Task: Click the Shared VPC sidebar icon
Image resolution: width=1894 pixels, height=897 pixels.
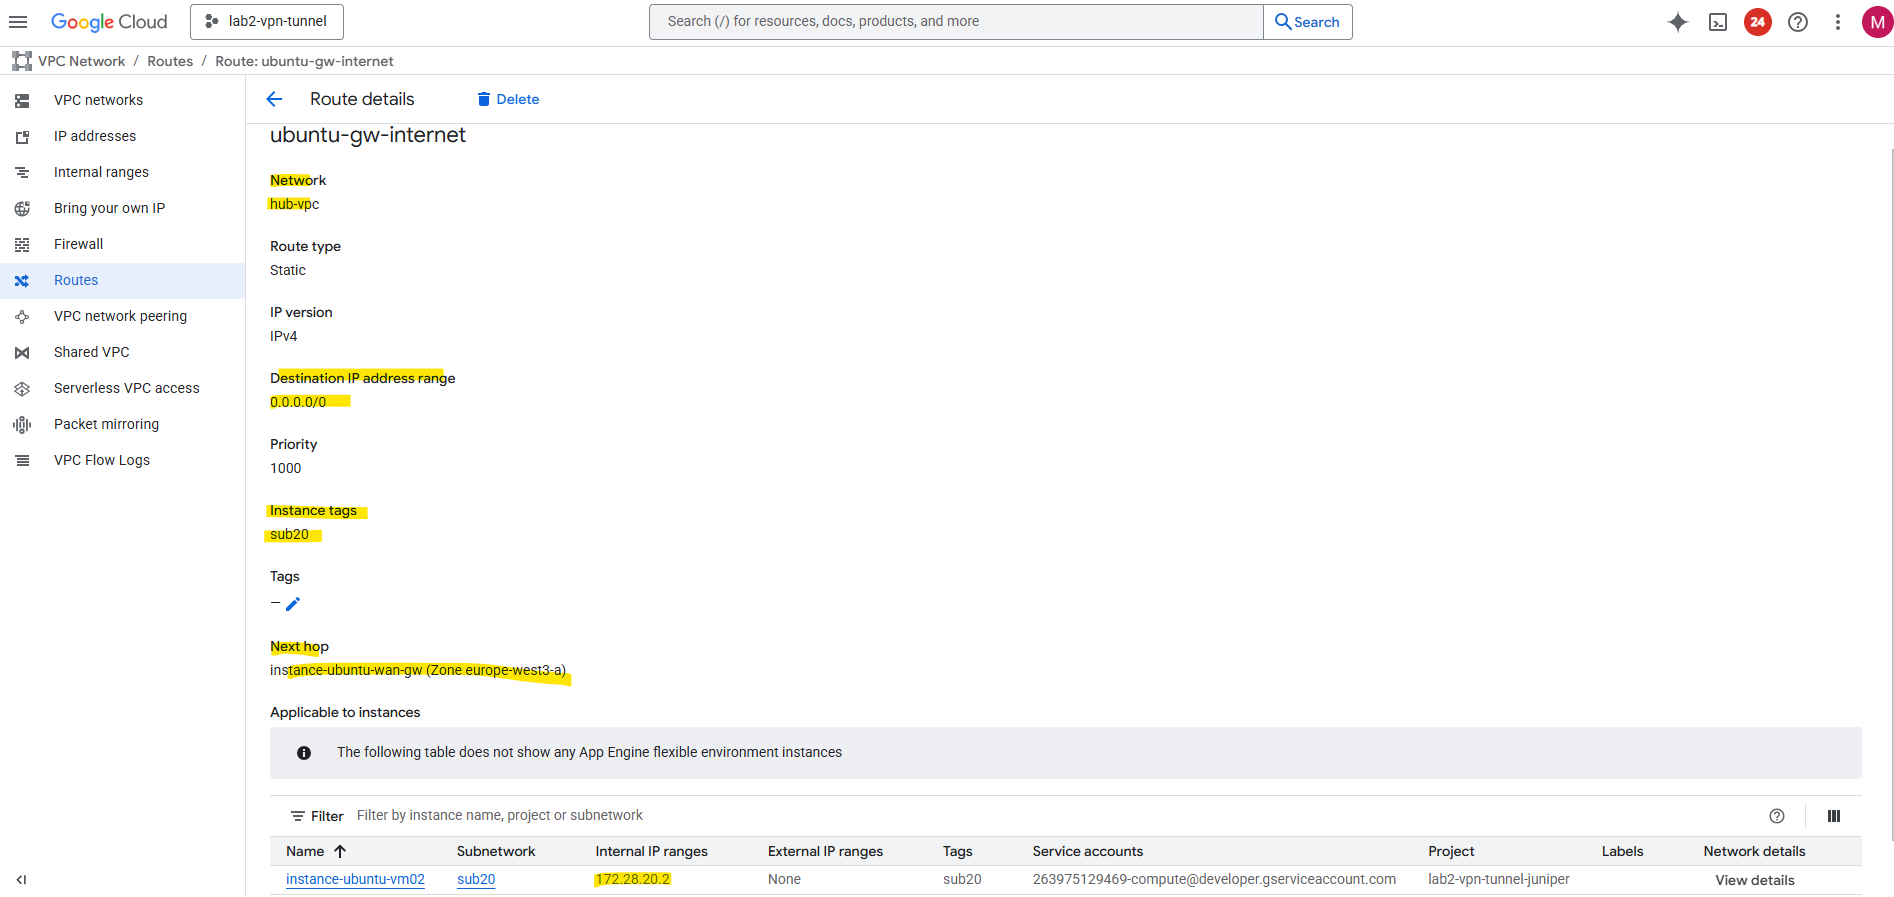Action: pyautogui.click(x=22, y=353)
